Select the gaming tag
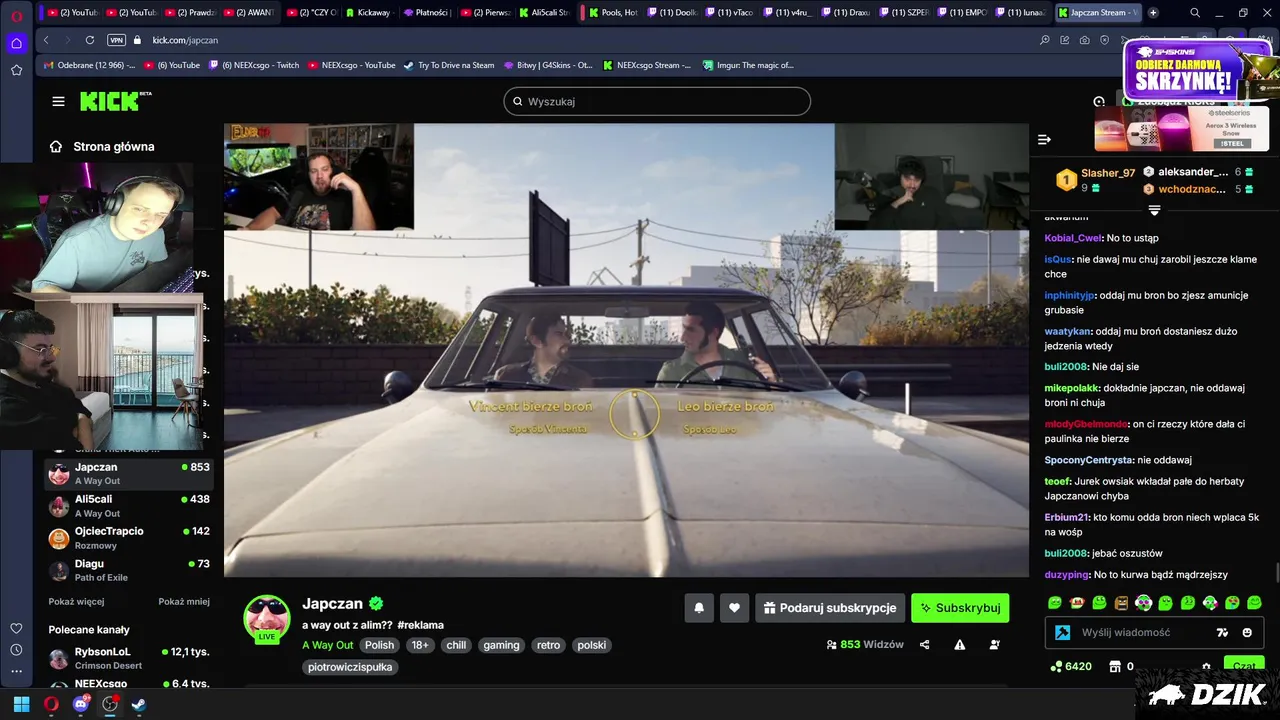This screenshot has height=720, width=1280. click(501, 645)
